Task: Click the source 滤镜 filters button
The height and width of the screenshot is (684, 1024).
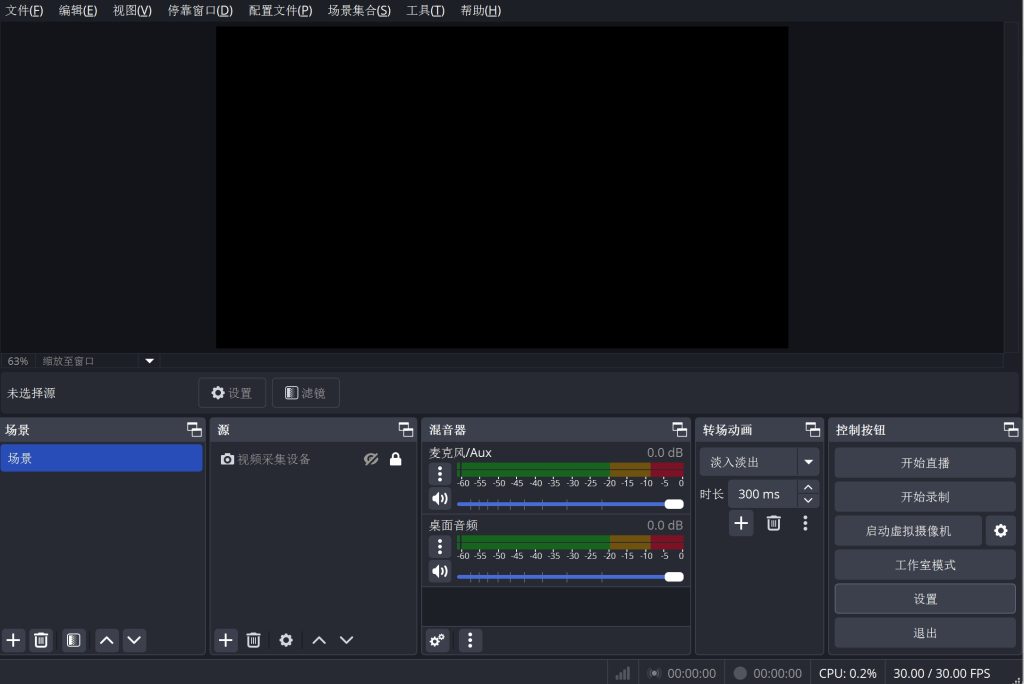Action: pos(306,393)
